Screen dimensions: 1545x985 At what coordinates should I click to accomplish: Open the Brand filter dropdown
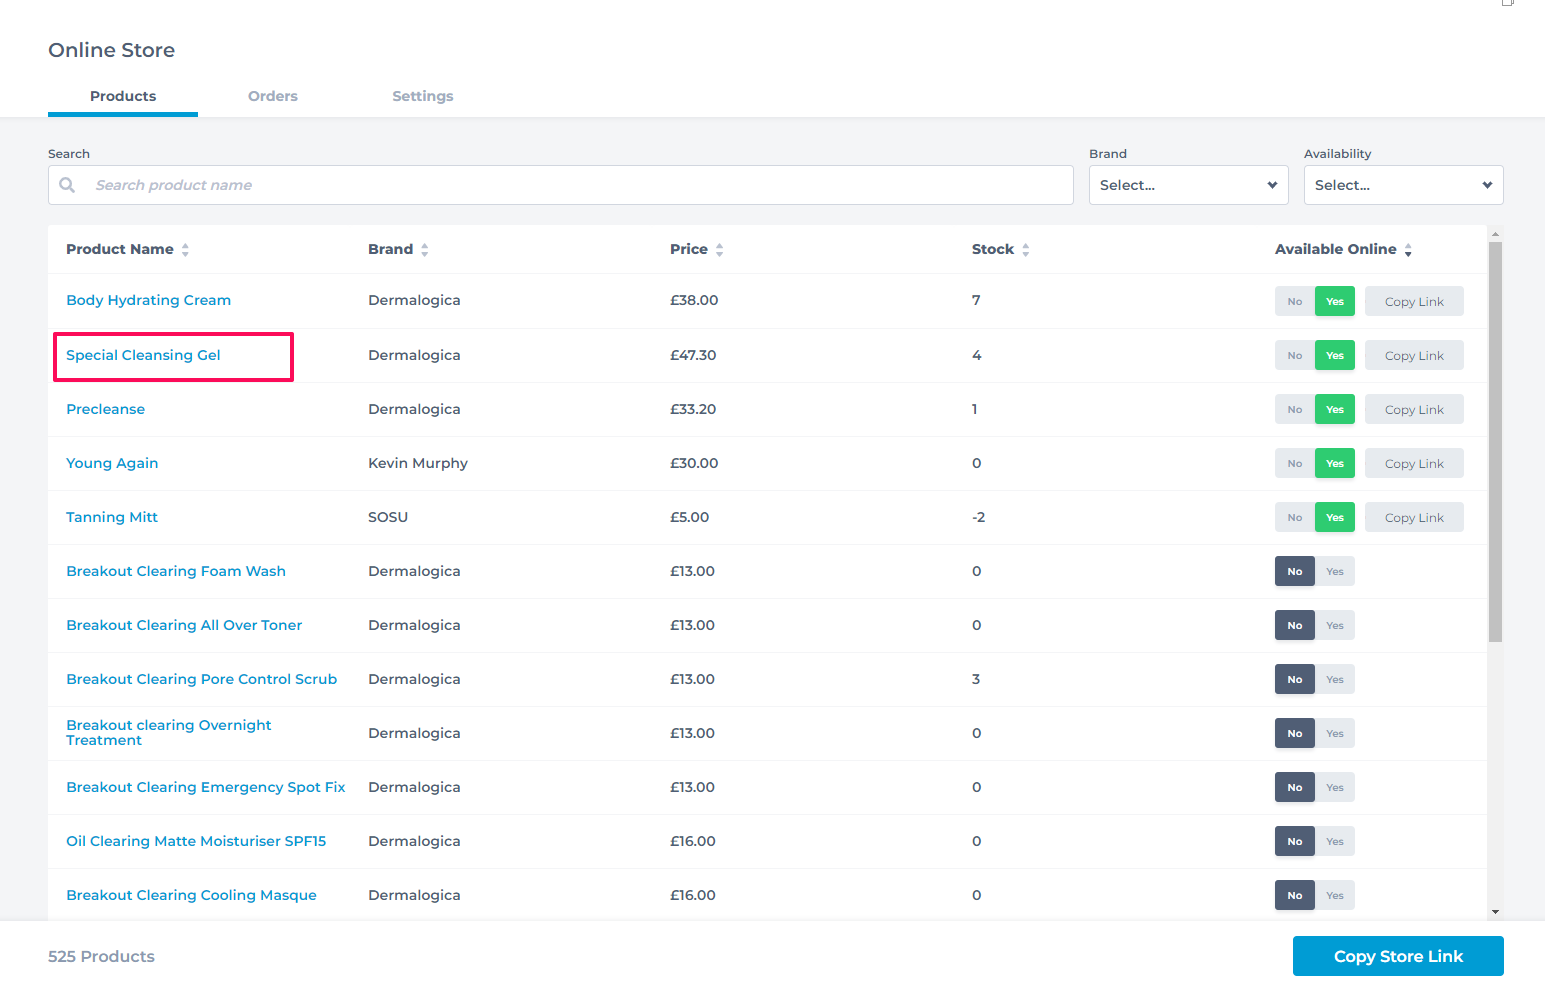click(1188, 185)
